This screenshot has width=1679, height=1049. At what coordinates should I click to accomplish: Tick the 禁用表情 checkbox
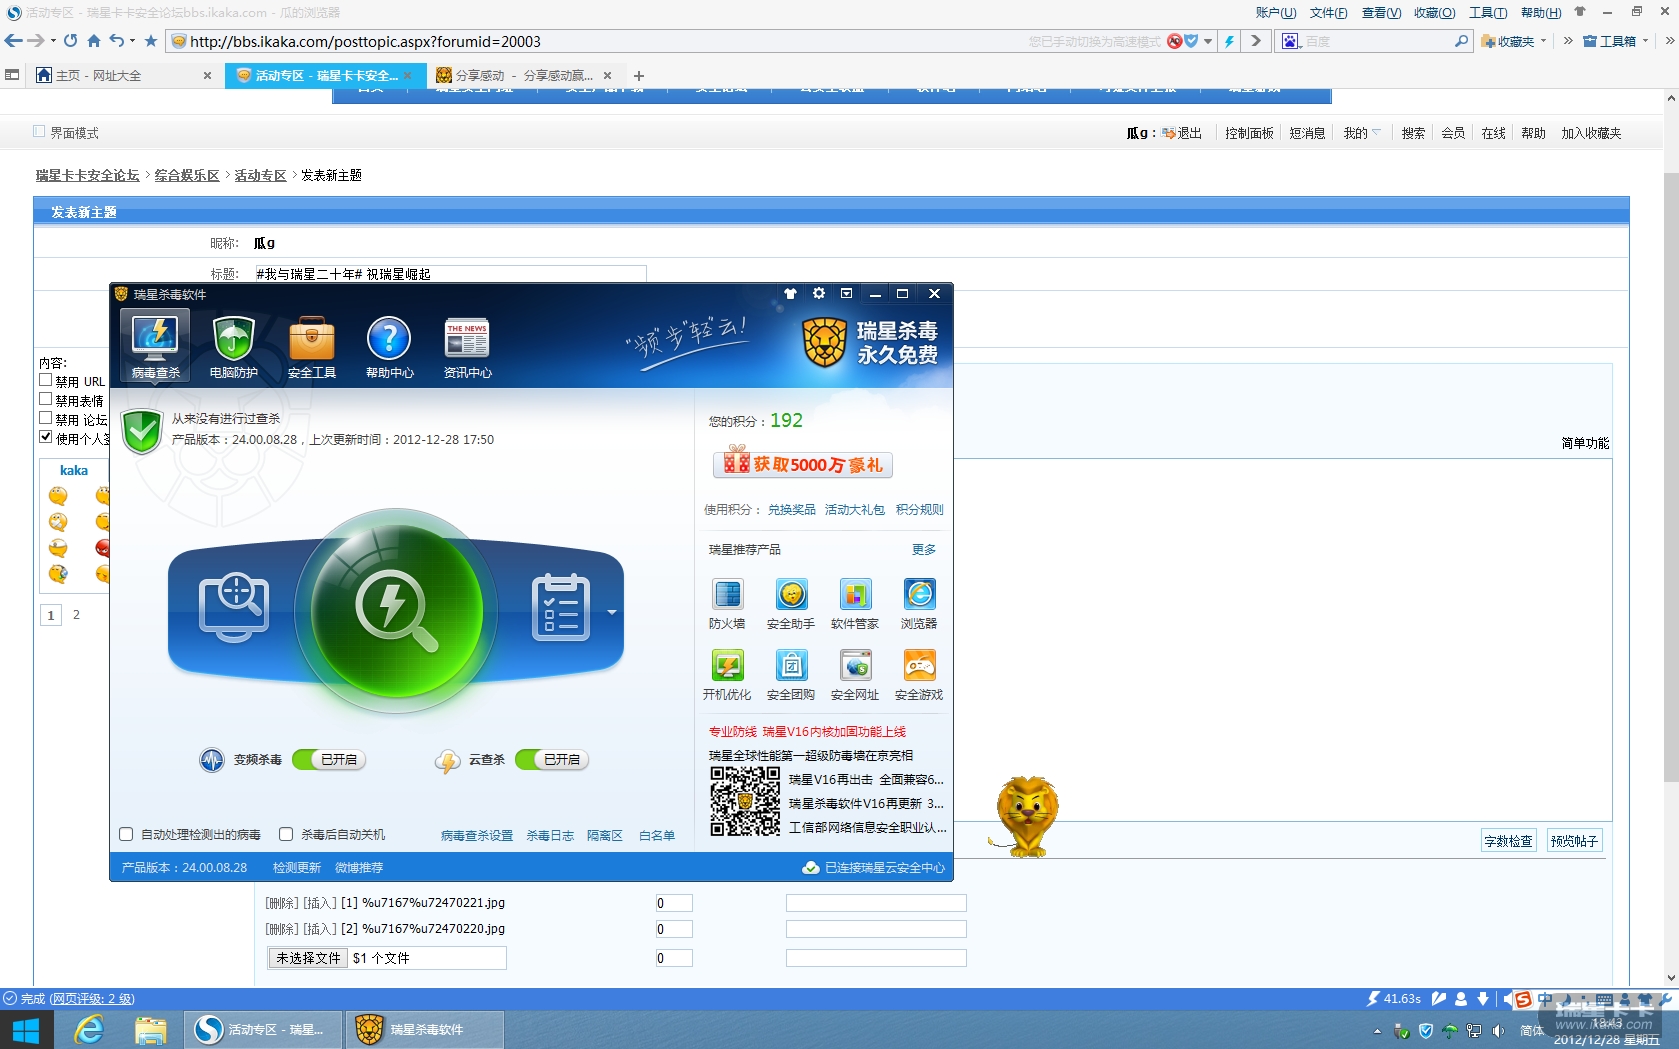(45, 399)
